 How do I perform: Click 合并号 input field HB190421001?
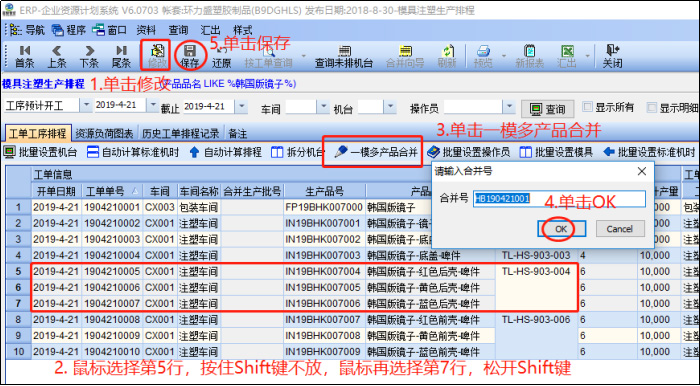pyautogui.click(x=559, y=199)
